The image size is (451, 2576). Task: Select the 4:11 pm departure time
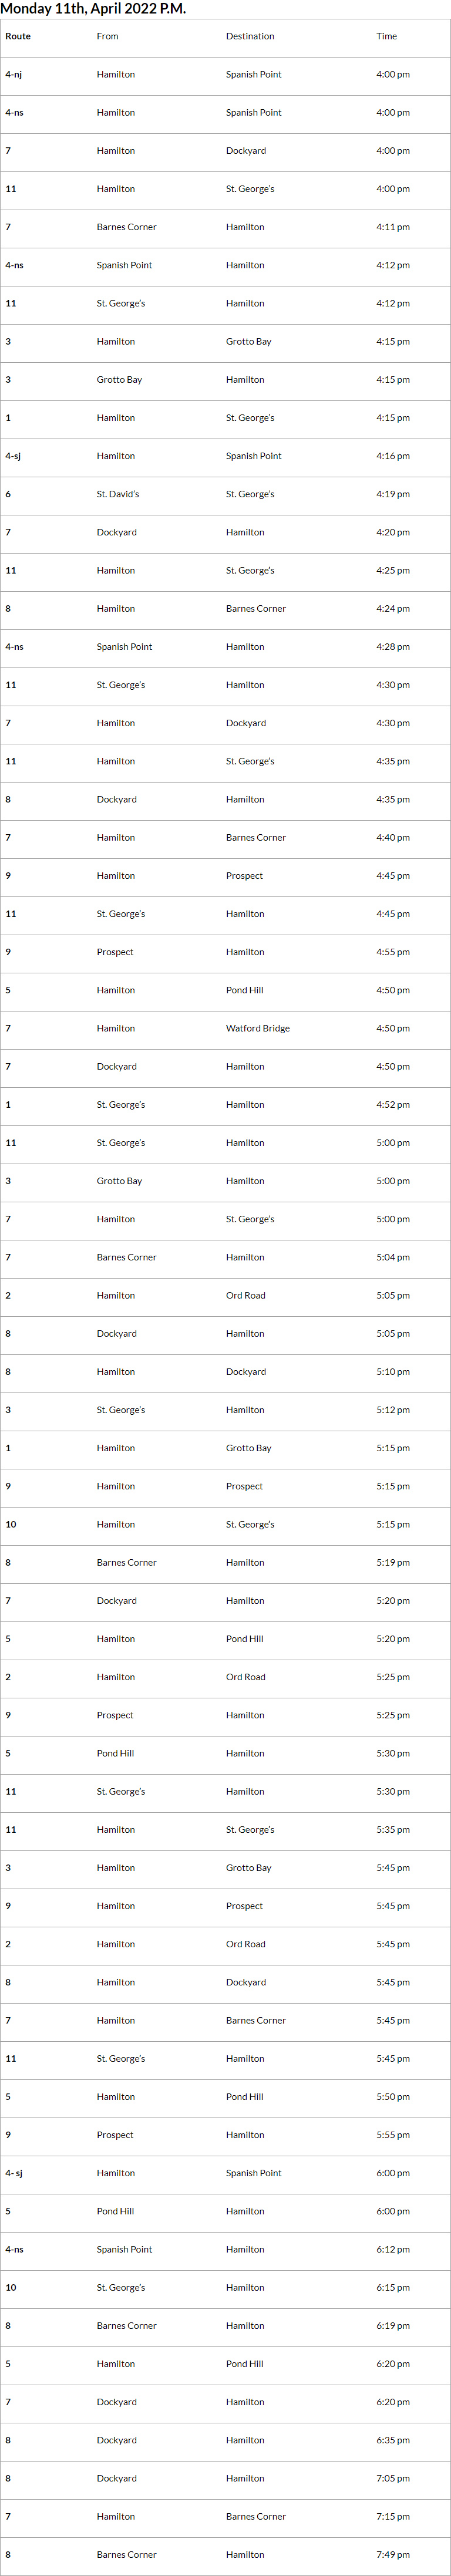[393, 227]
